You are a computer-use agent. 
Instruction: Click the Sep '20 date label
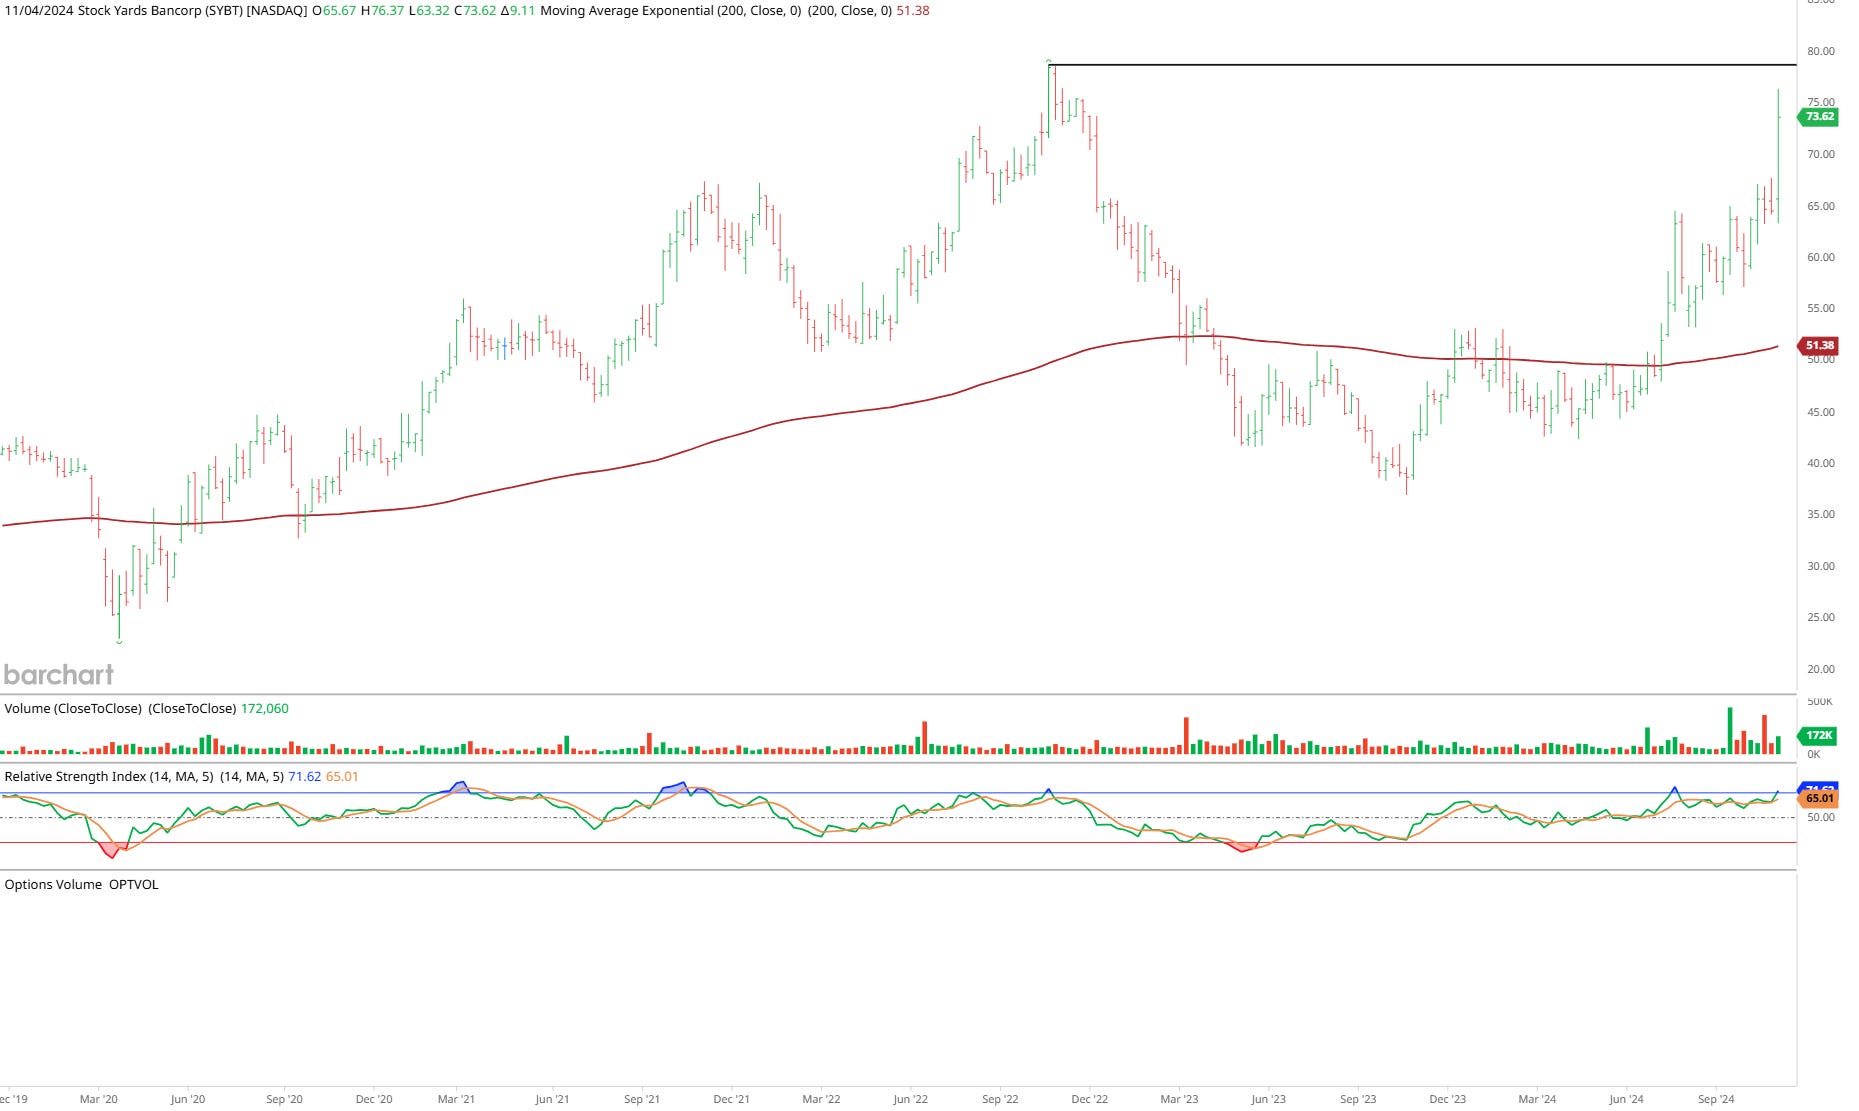[284, 1099]
